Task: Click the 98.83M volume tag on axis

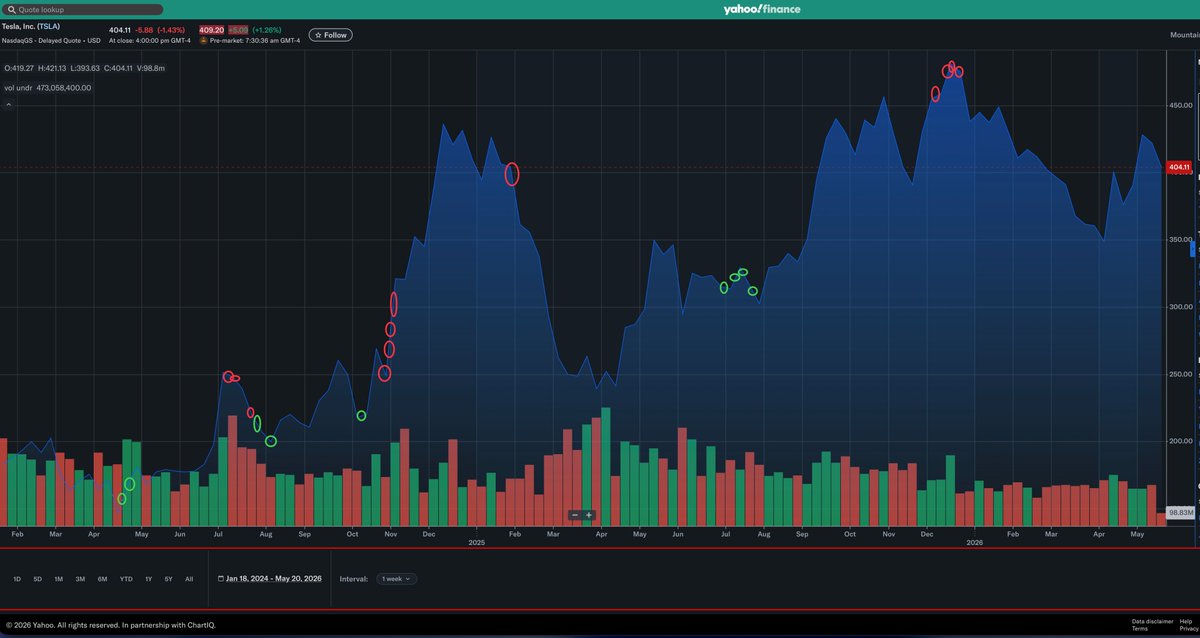Action: click(x=1181, y=511)
